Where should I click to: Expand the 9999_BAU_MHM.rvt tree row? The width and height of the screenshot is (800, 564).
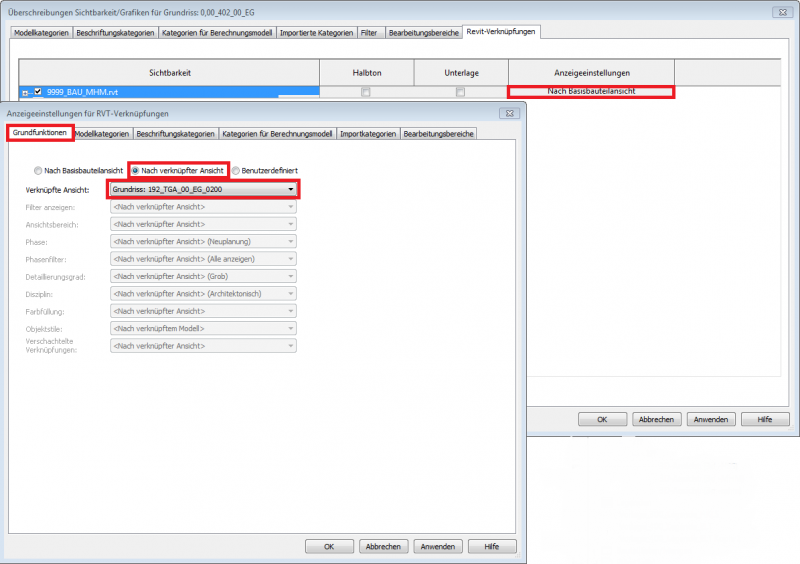click(x=25, y=92)
